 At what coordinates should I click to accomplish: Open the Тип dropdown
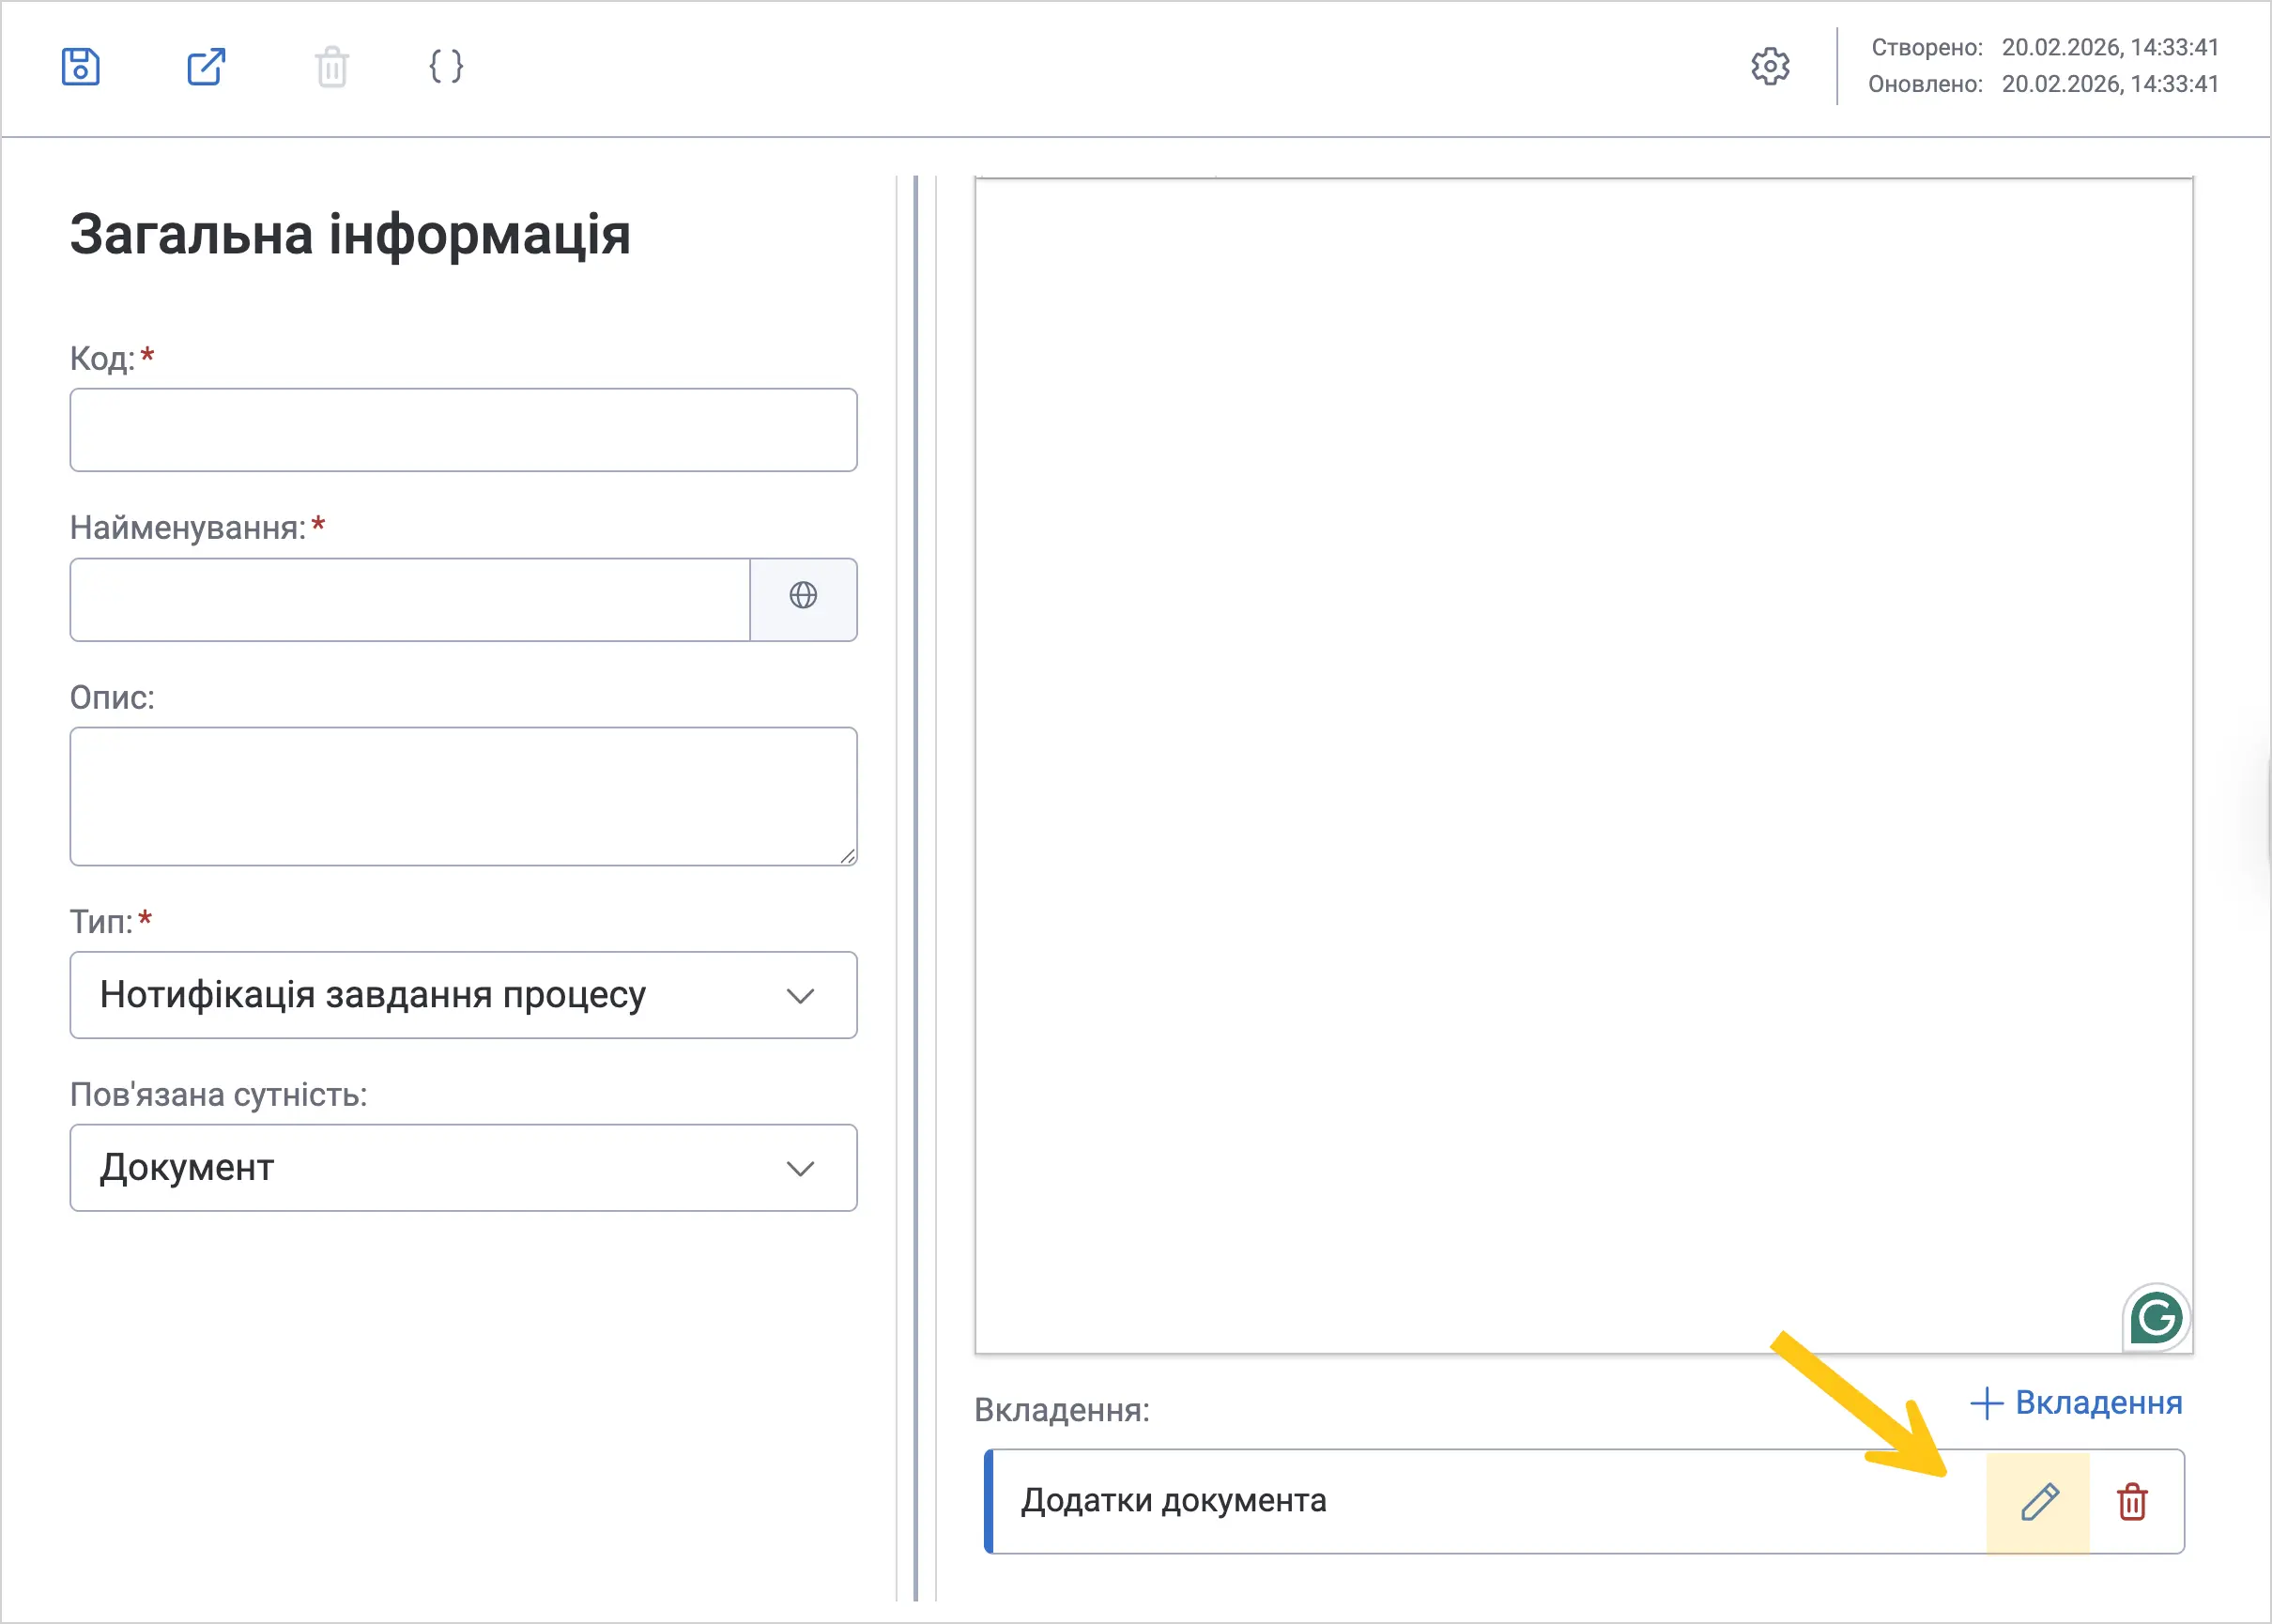[463, 995]
